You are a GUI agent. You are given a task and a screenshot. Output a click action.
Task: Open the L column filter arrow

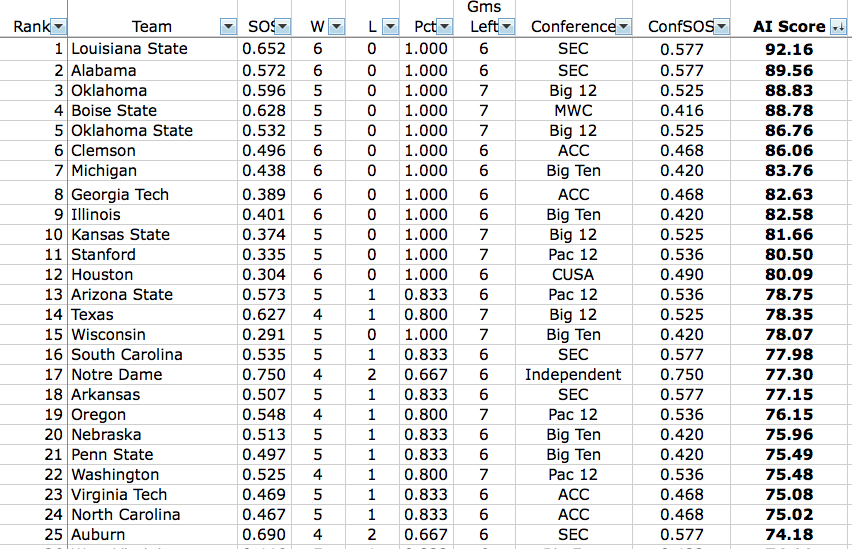[390, 26]
